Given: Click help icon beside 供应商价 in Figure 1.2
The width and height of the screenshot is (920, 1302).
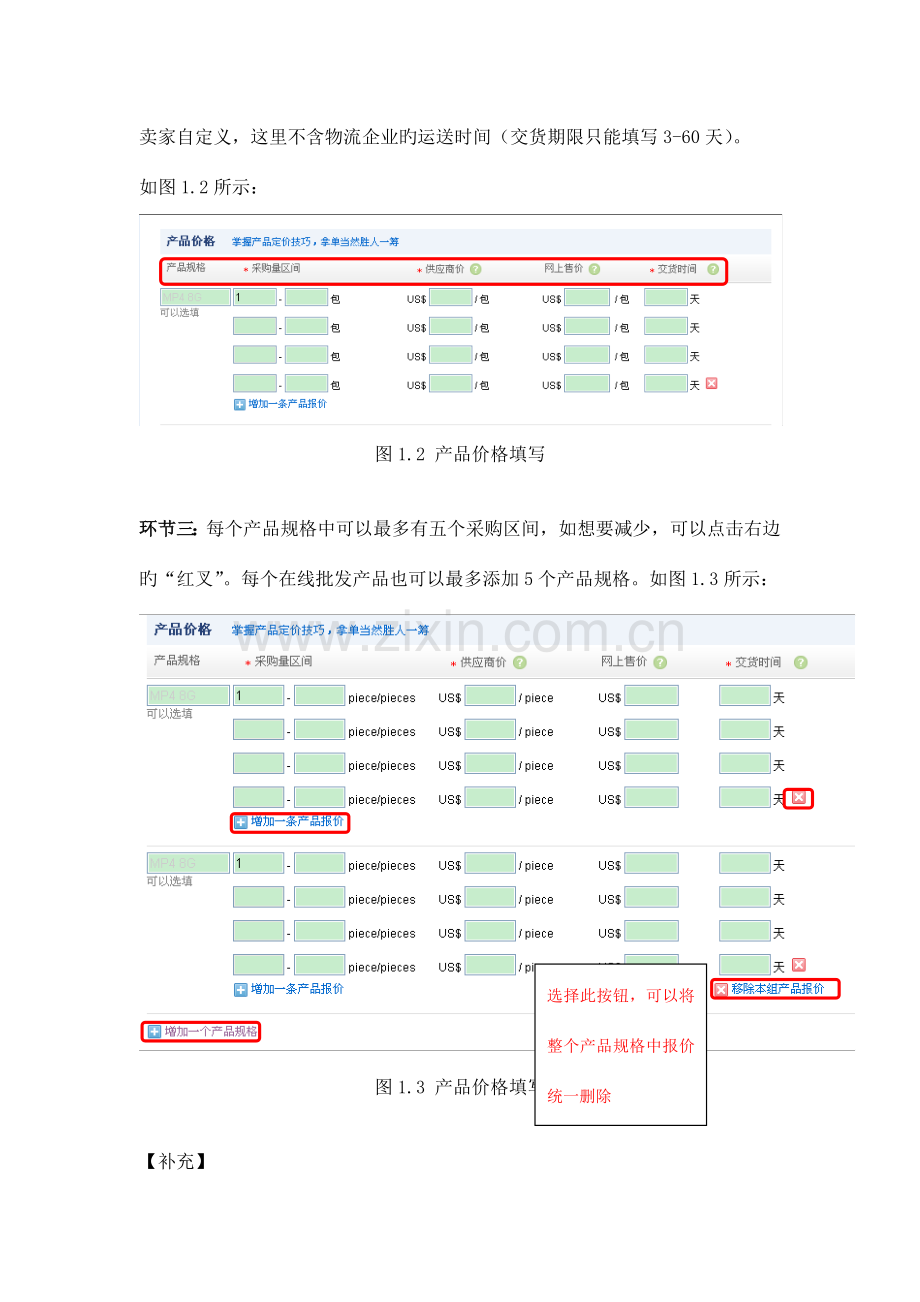Looking at the screenshot, I should pyautogui.click(x=475, y=269).
